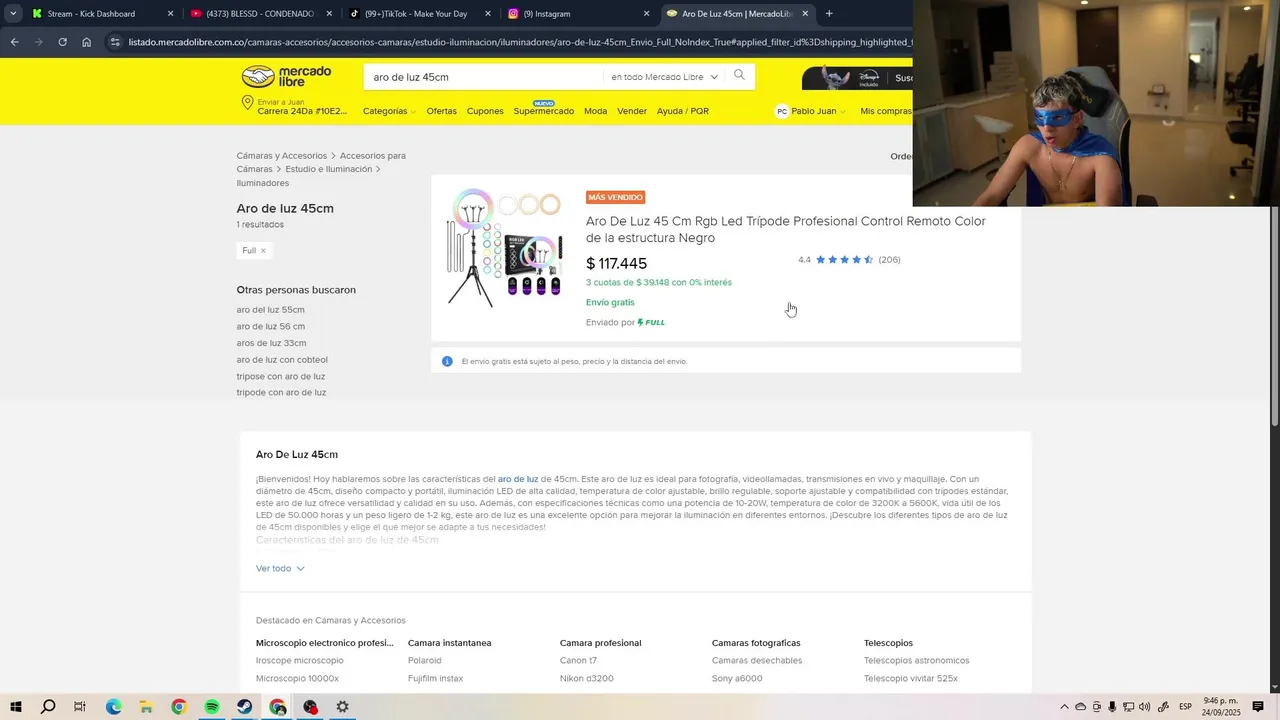1280x720 pixels.
Task: Search suggestion tripose con aro de luz
Action: click(281, 377)
